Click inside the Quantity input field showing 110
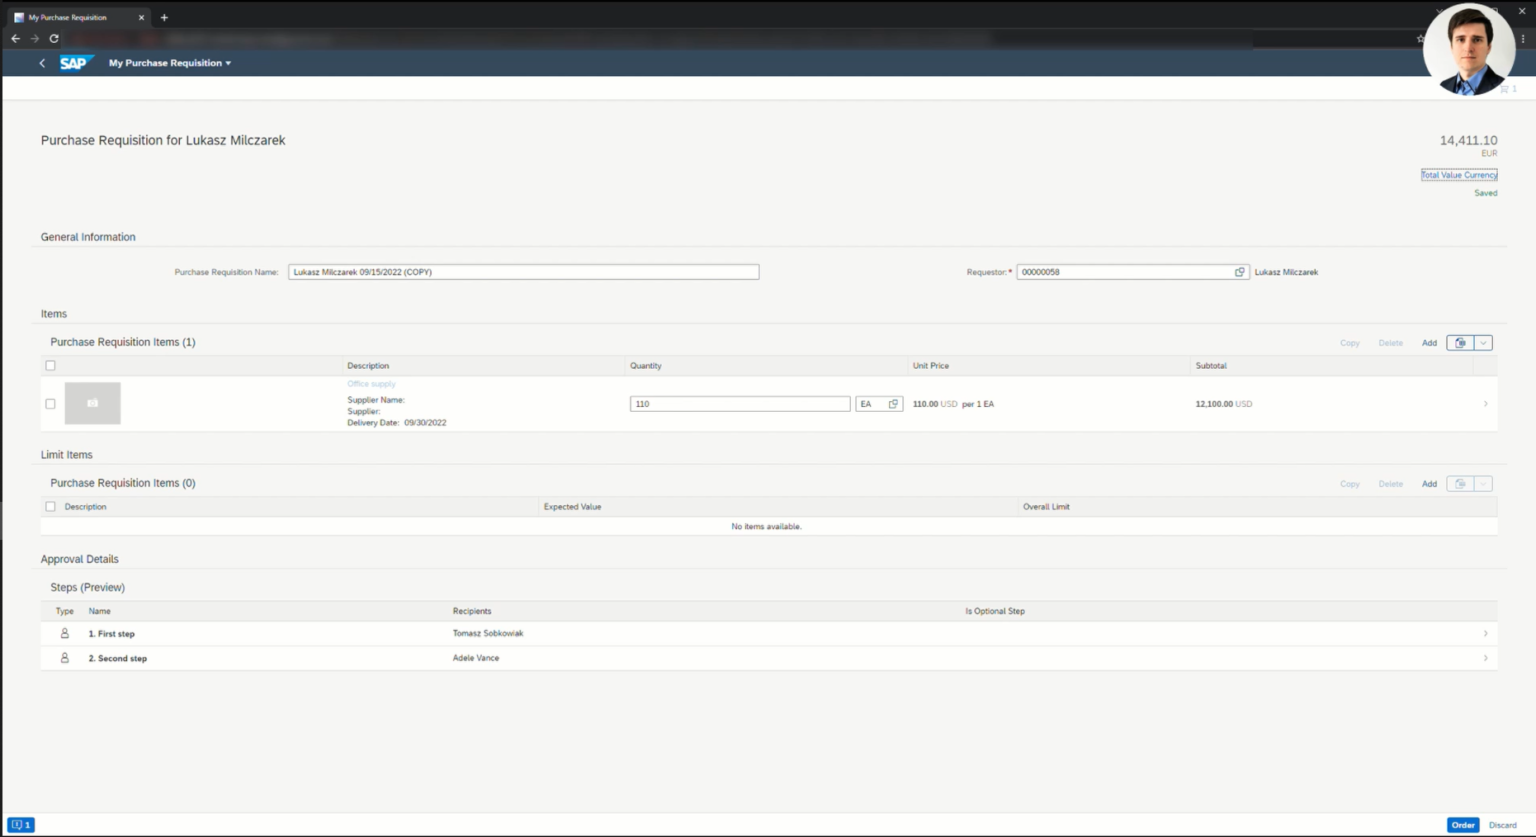This screenshot has width=1536, height=837. point(740,403)
